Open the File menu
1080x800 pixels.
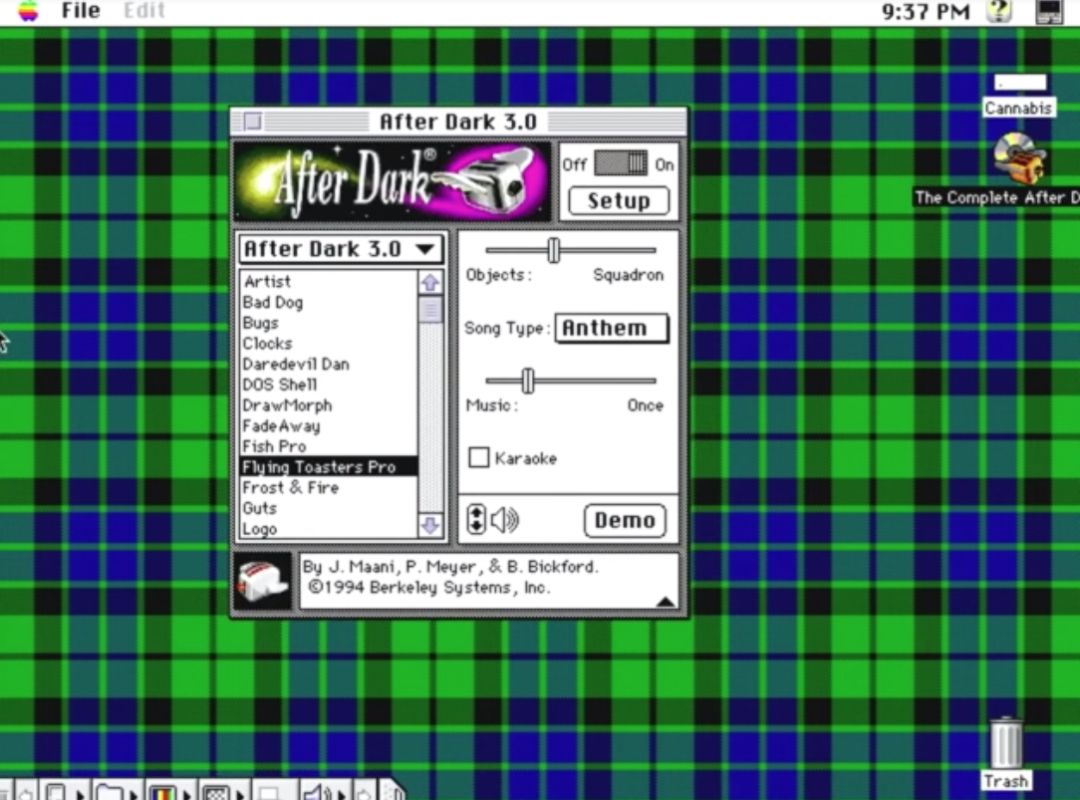[x=81, y=10]
